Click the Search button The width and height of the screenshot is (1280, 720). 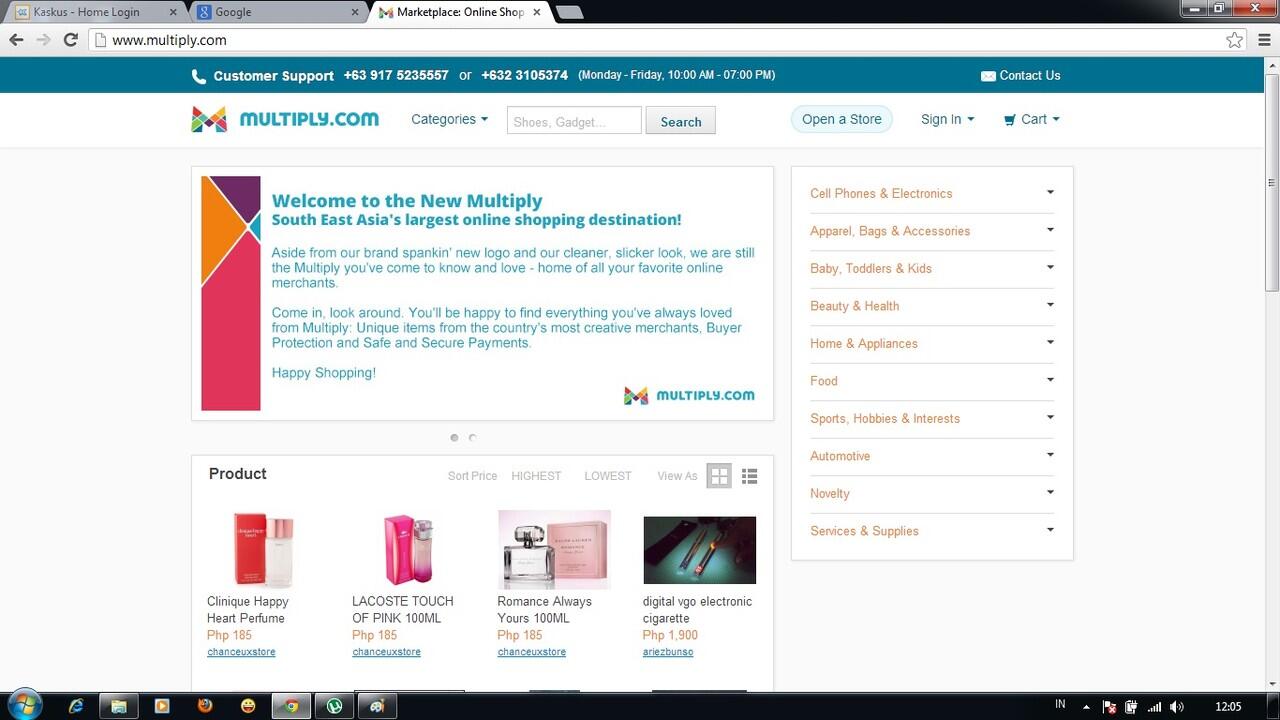click(x=681, y=121)
